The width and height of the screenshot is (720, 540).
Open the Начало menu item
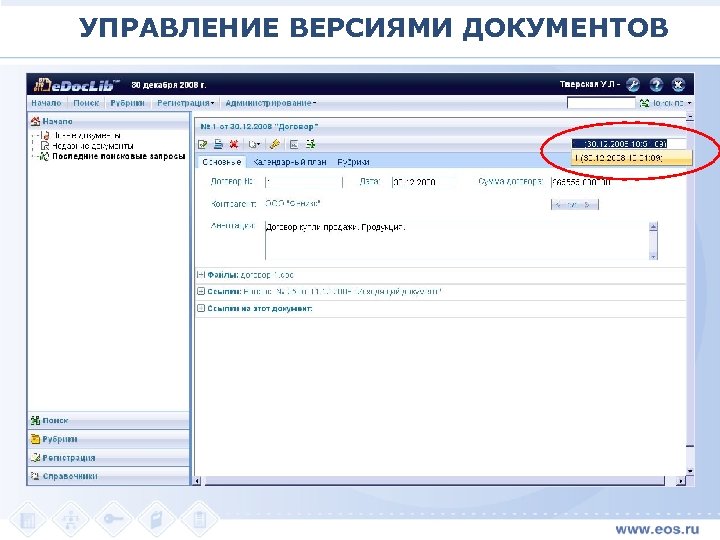coord(46,103)
